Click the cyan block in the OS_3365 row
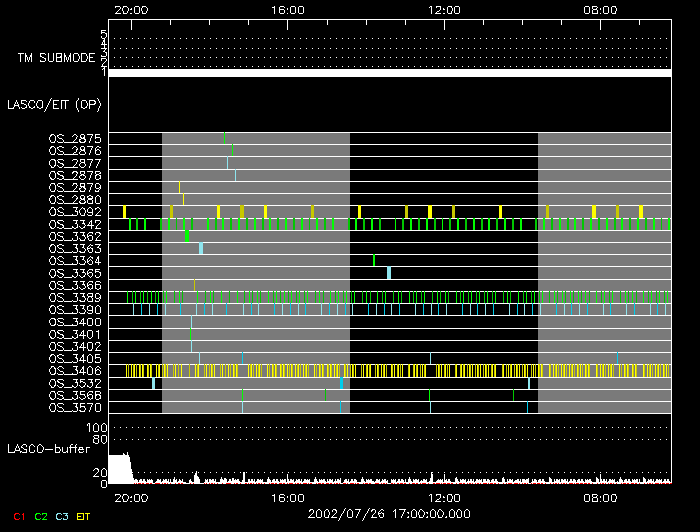The height and width of the screenshot is (532, 700). pyautogui.click(x=389, y=273)
